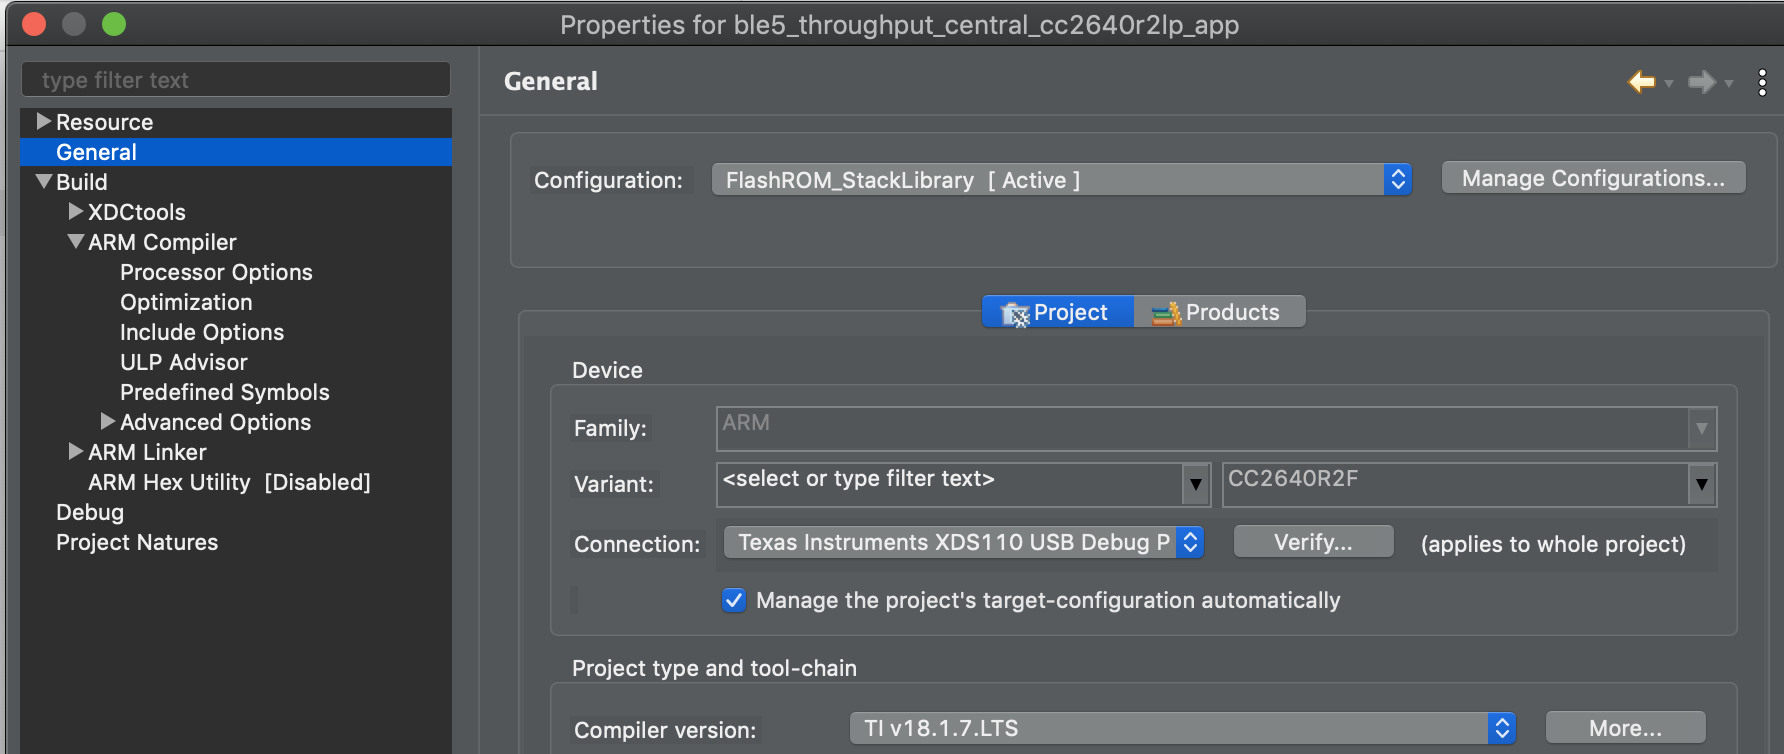This screenshot has width=1784, height=754.
Task: Switch to the Products tab
Action: [1219, 312]
